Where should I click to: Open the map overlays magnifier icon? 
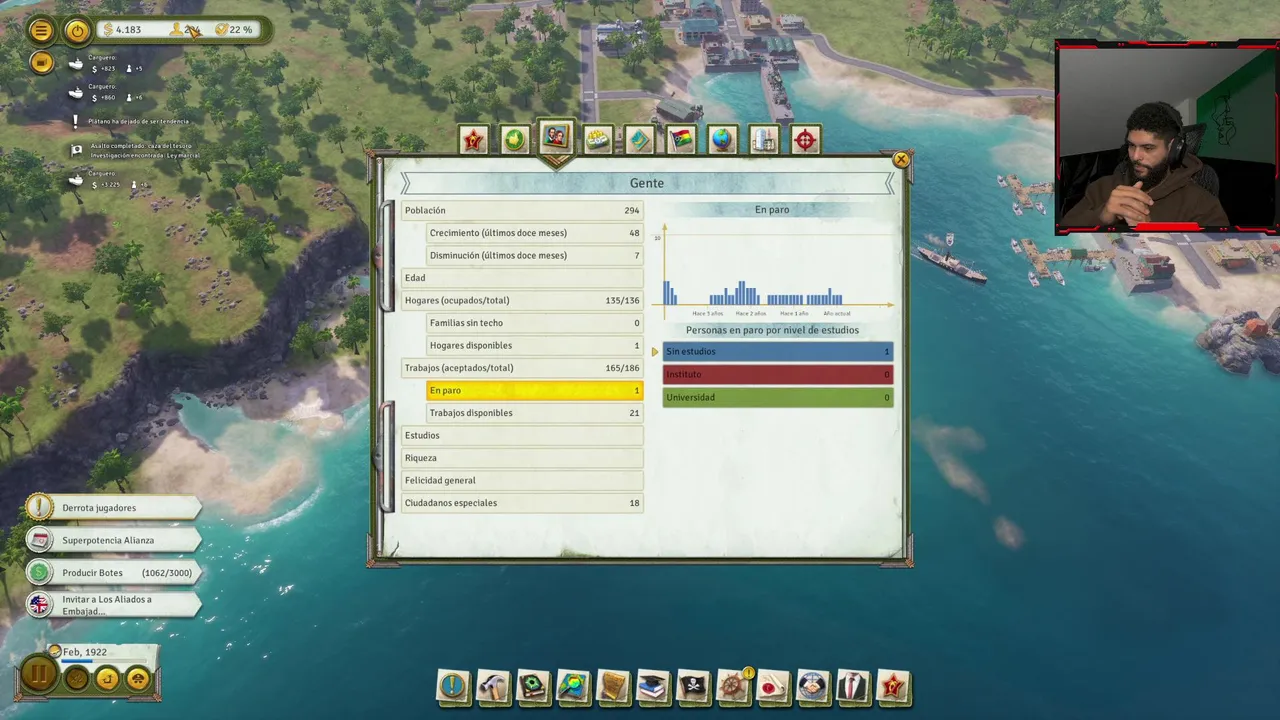(x=573, y=686)
